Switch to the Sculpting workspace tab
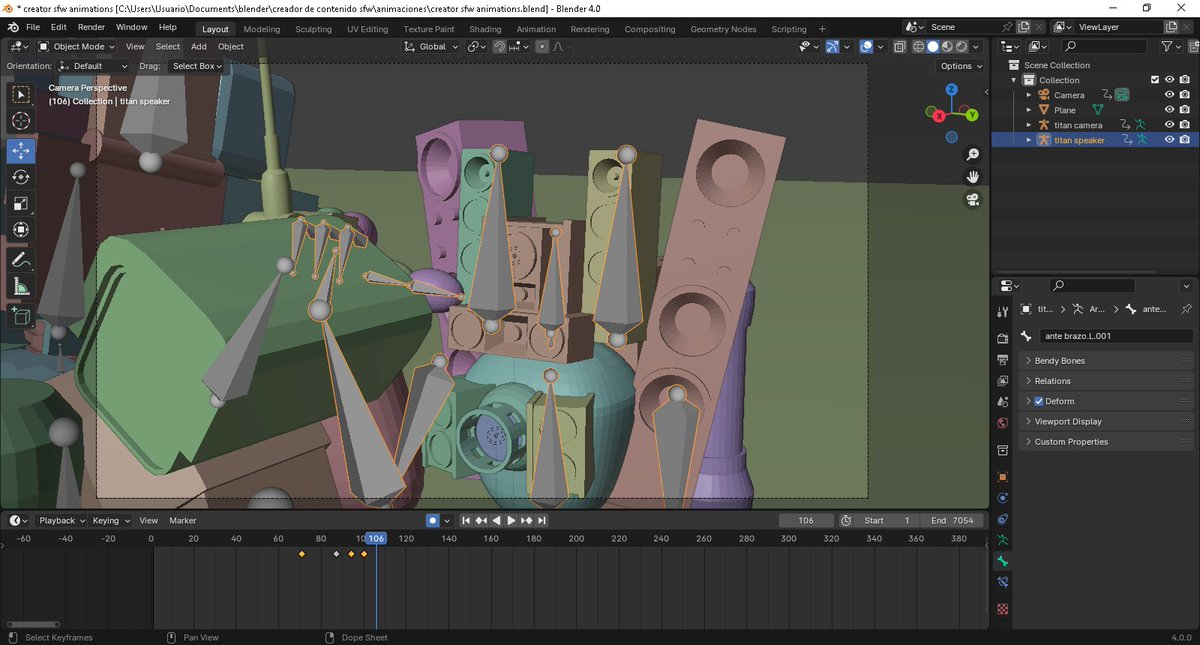Viewport: 1200px width, 645px height. tap(313, 29)
